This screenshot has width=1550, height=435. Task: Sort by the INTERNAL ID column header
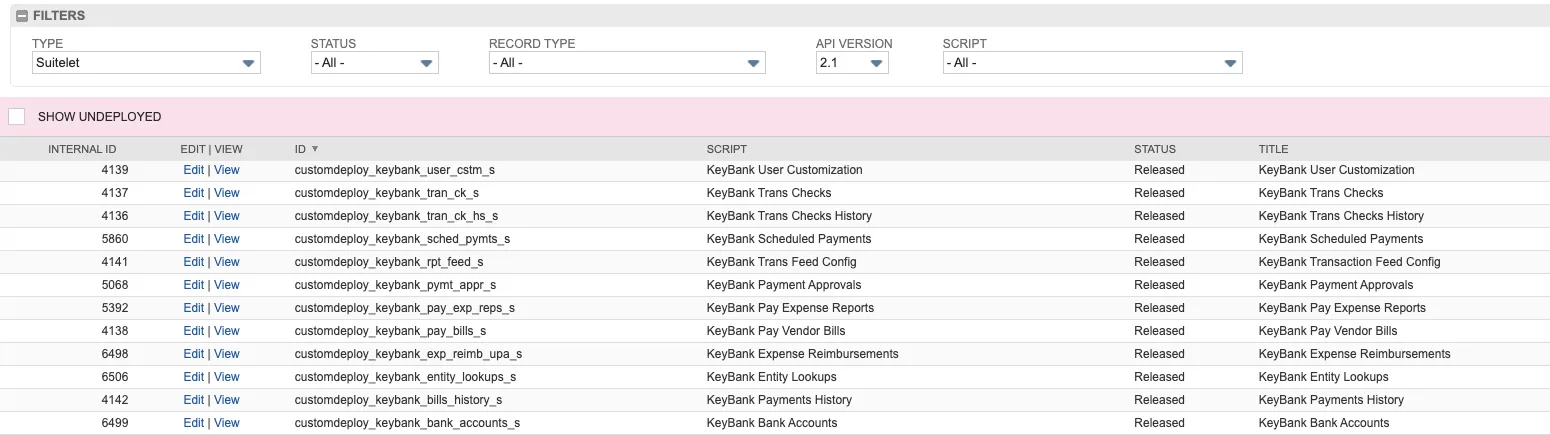(x=82, y=149)
